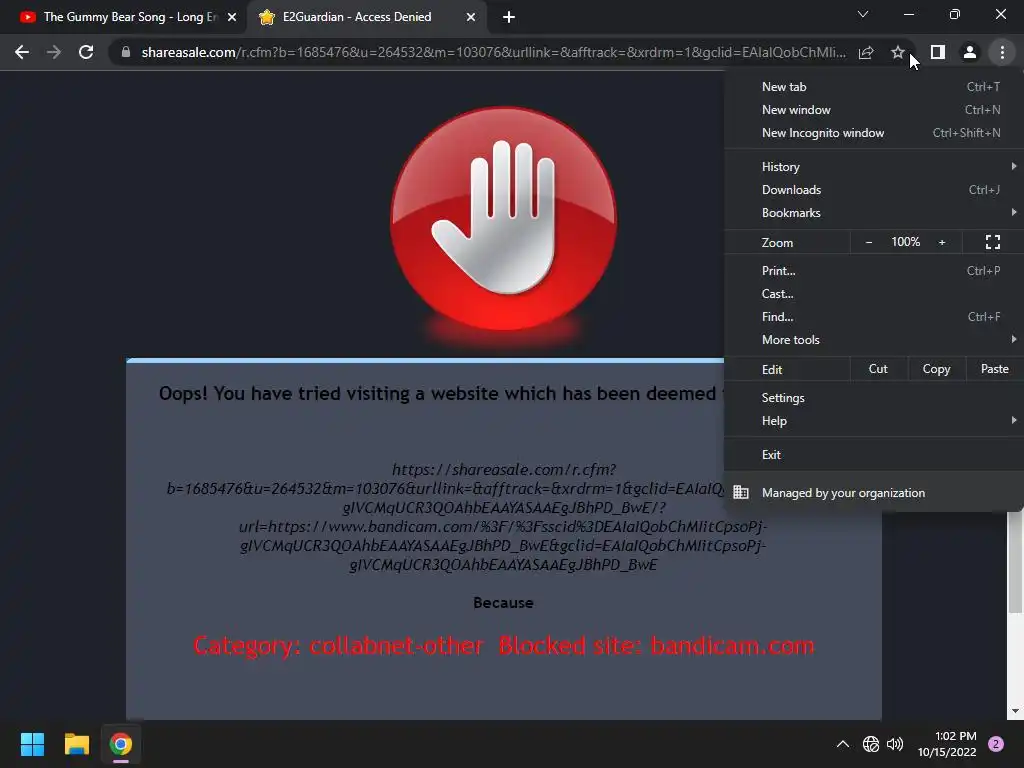This screenshot has width=1024, height=768.
Task: Enter fullscreen via the zoom row icon
Action: 993,242
